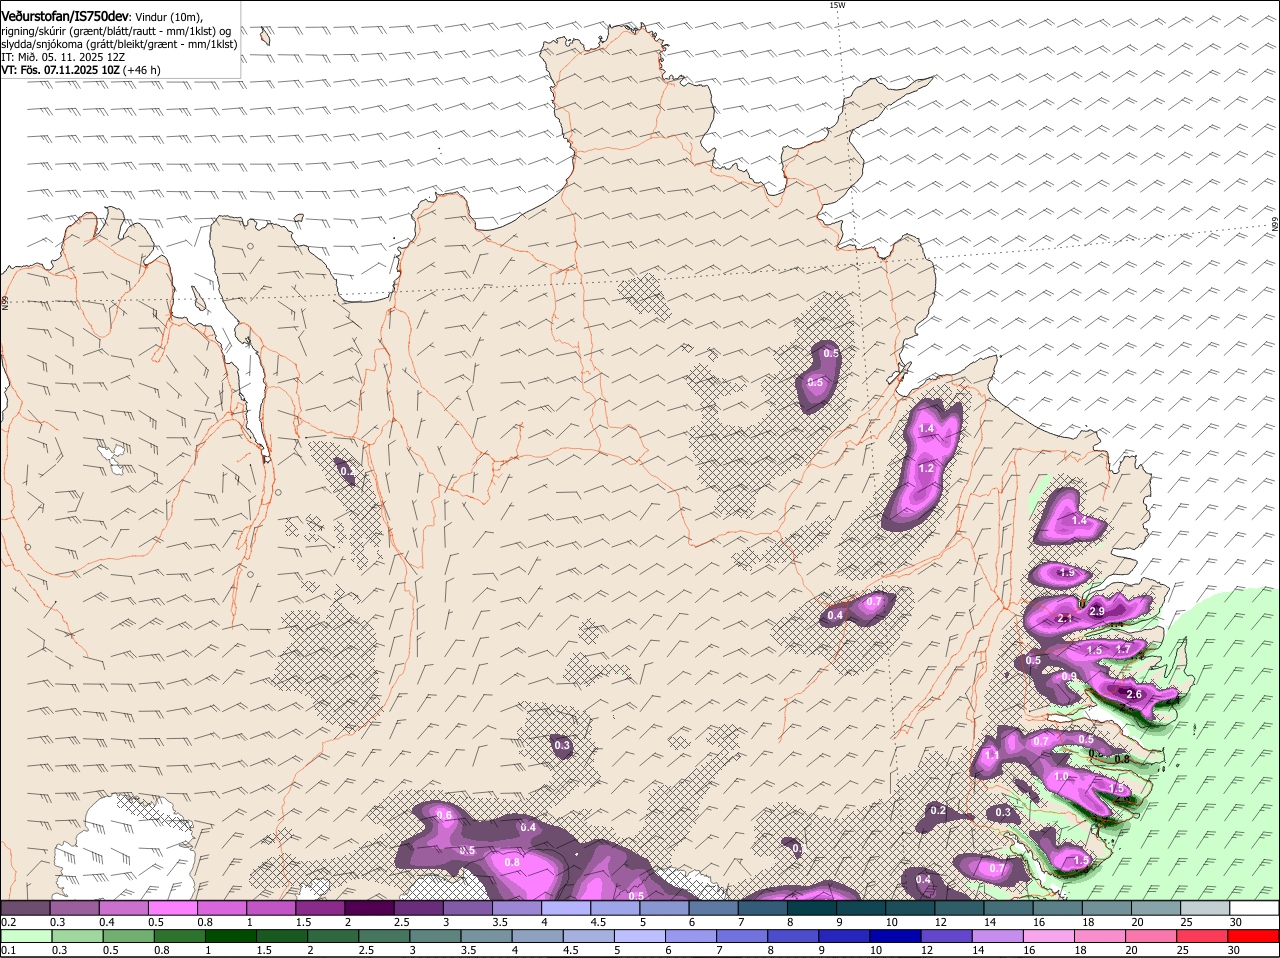Pick the pale grey upper swatch between 25 and 30
Image resolution: width=1280 pixels, height=958 pixels.
tap(1205, 907)
